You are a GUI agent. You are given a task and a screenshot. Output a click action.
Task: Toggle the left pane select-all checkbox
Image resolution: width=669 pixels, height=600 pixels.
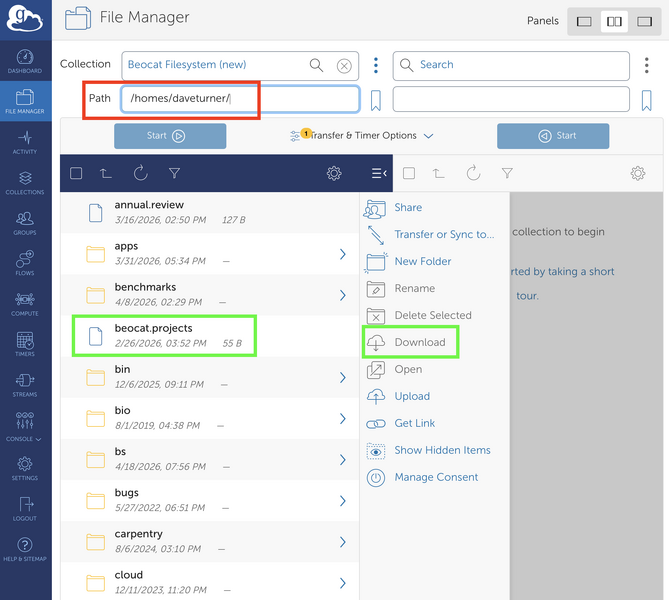(76, 173)
